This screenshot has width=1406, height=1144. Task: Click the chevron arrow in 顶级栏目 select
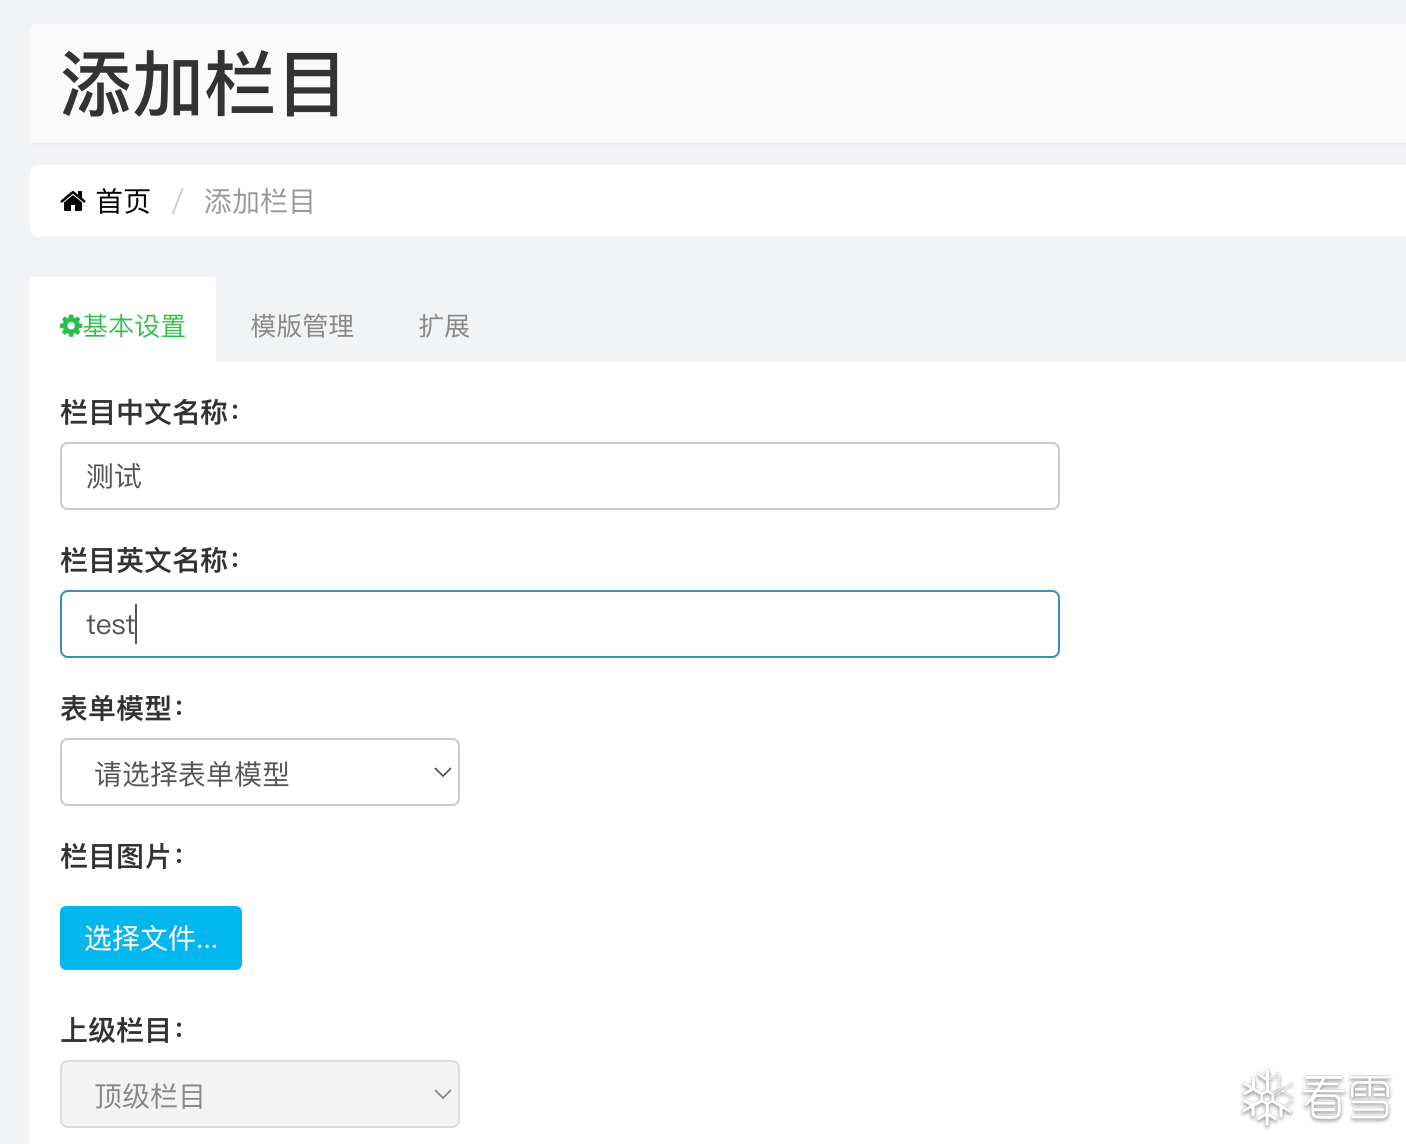[x=442, y=1094]
